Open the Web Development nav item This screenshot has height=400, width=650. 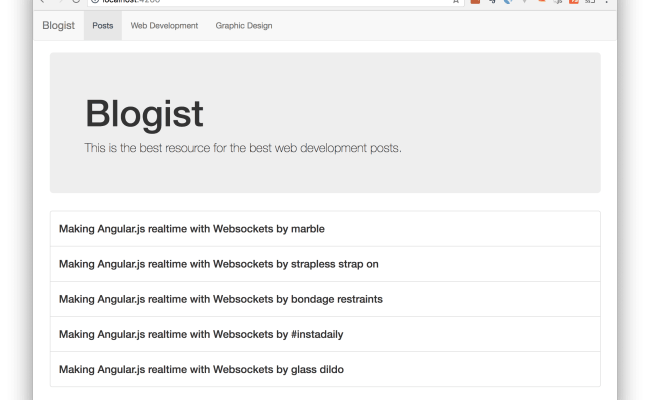coord(164,26)
